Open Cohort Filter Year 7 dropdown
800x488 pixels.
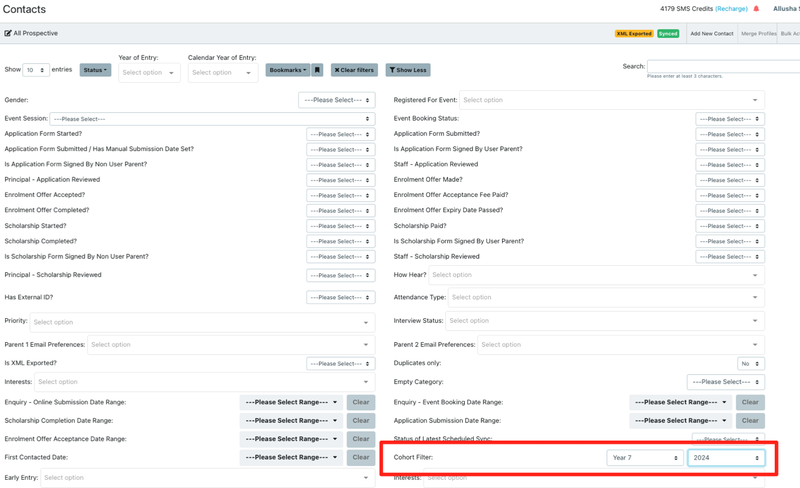644,458
